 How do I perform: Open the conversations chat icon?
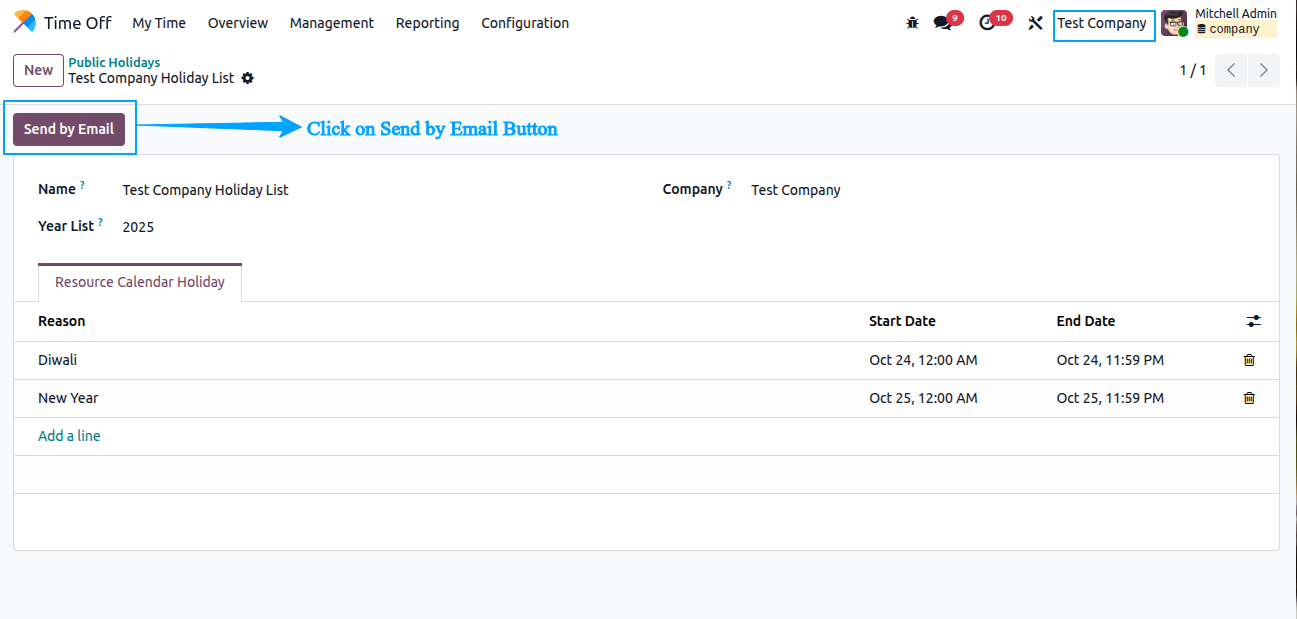pyautogui.click(x=942, y=23)
